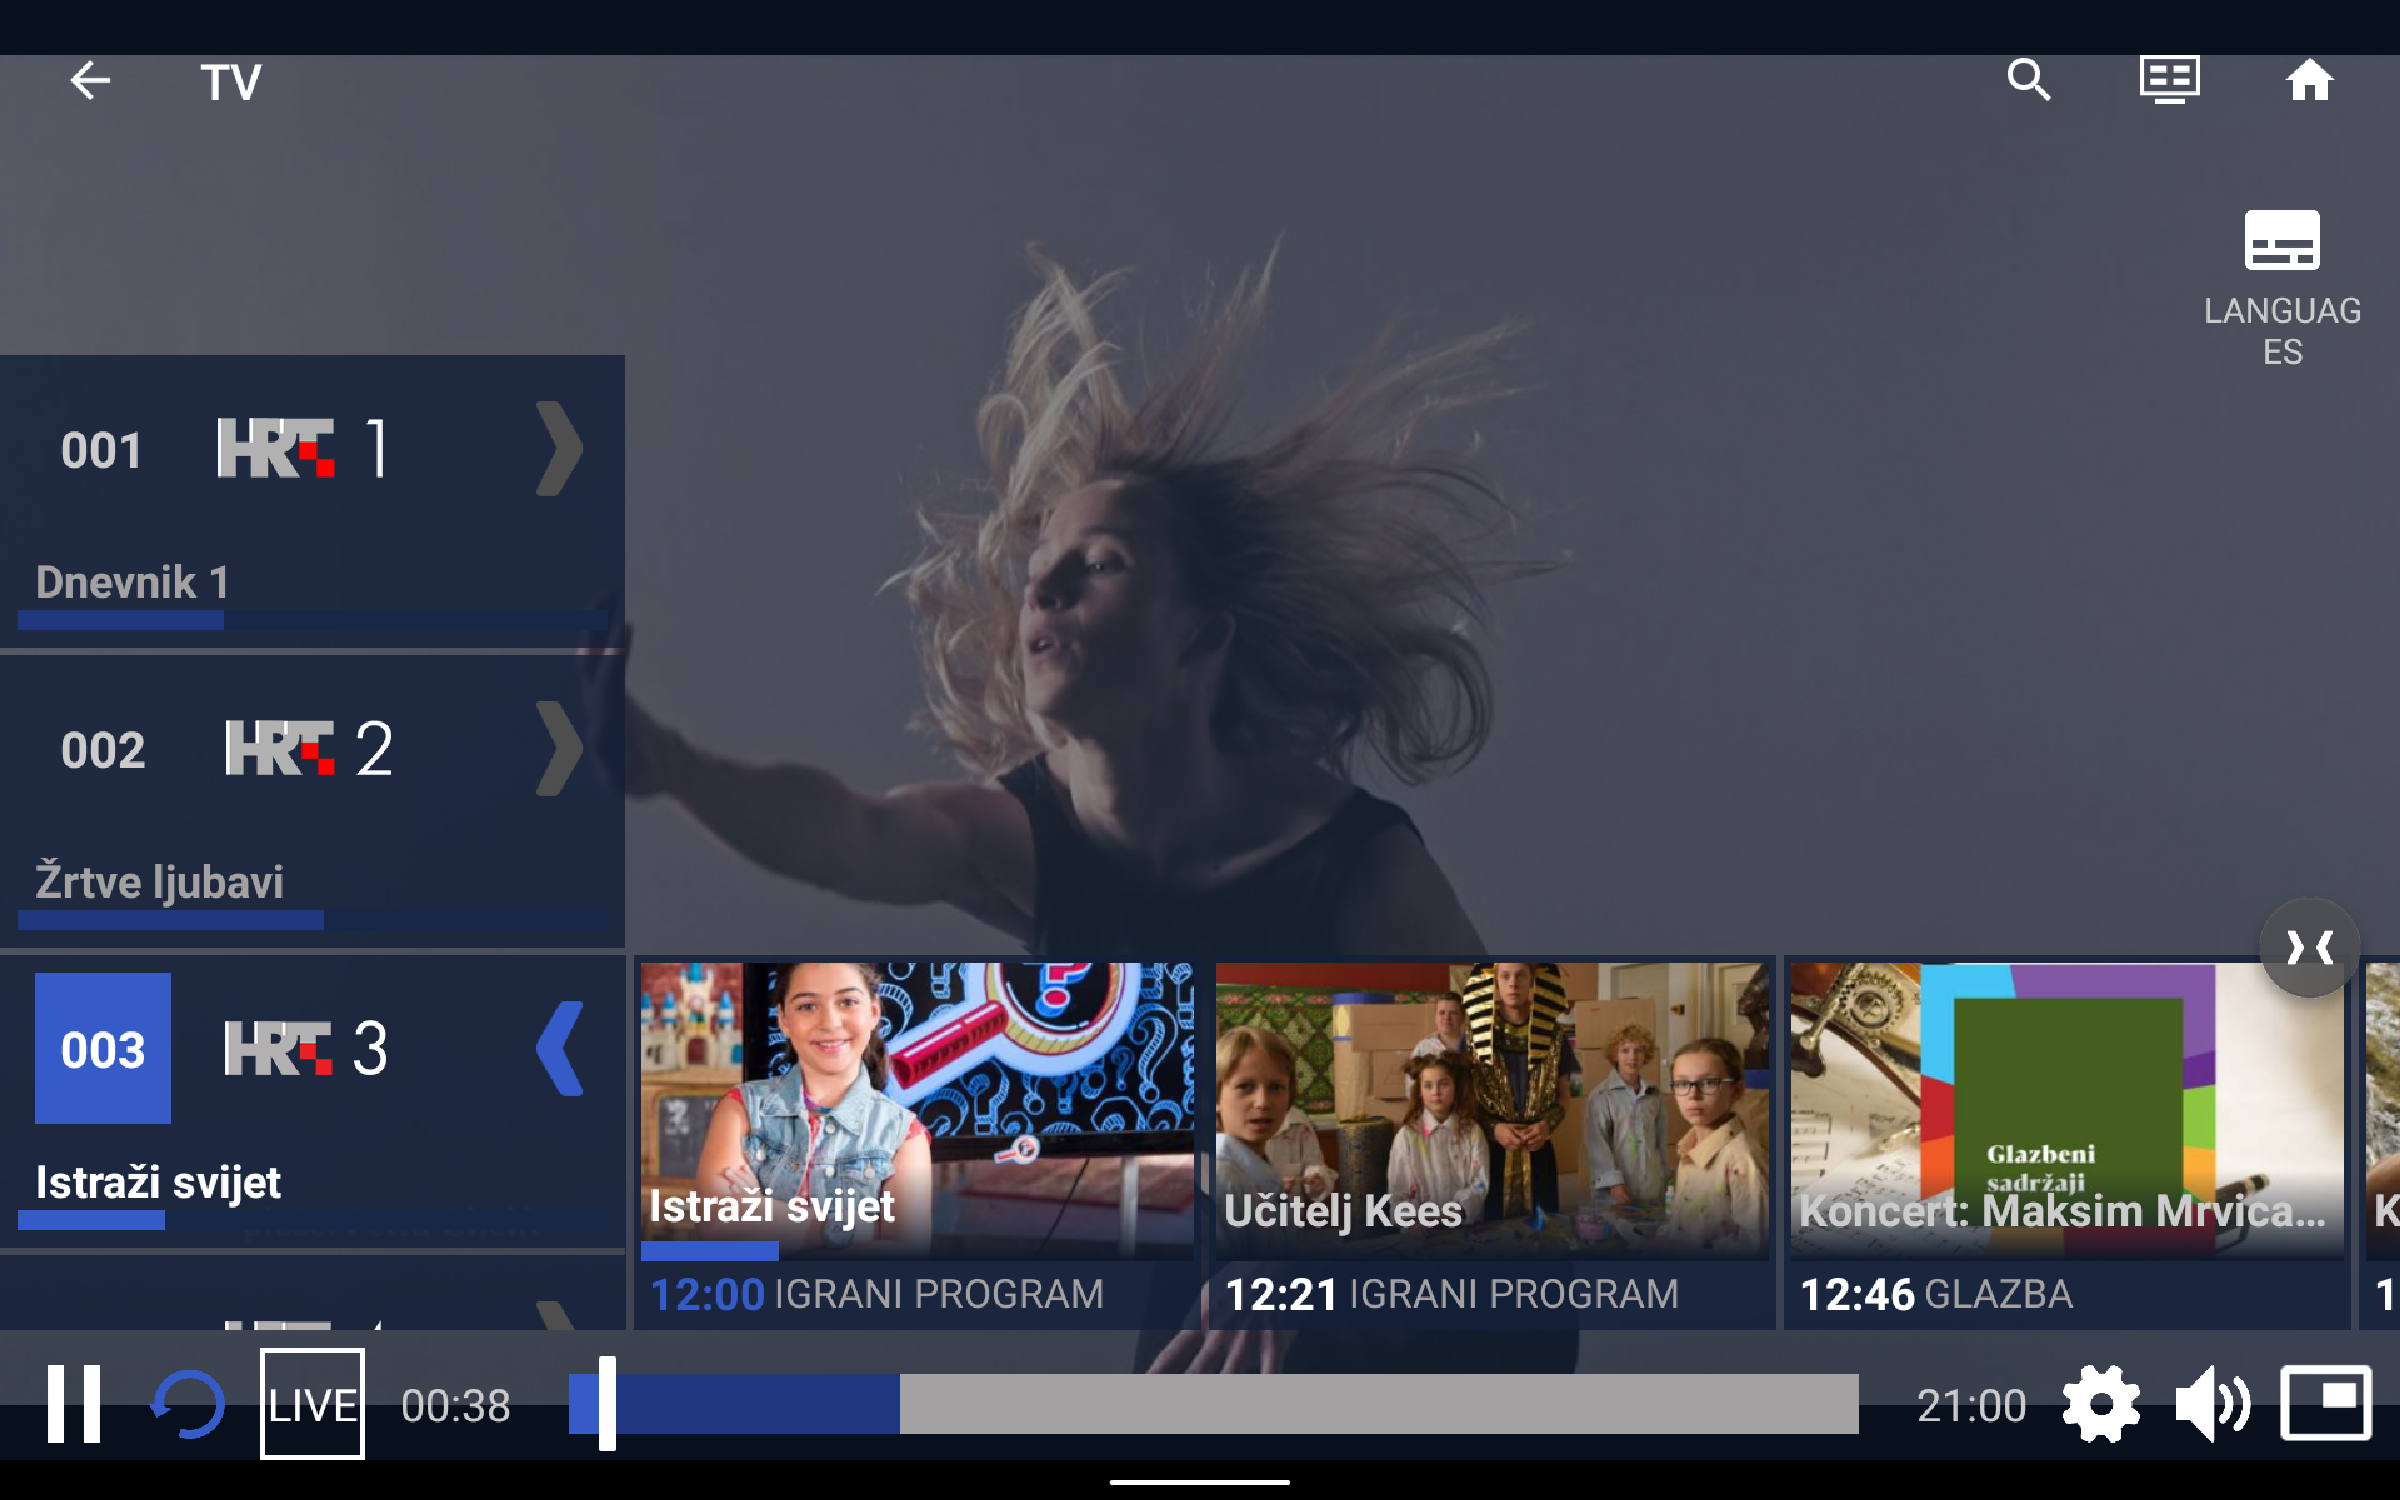The height and width of the screenshot is (1500, 2400).
Task: Select channel 002 HRT 2 logo
Action: click(x=309, y=748)
